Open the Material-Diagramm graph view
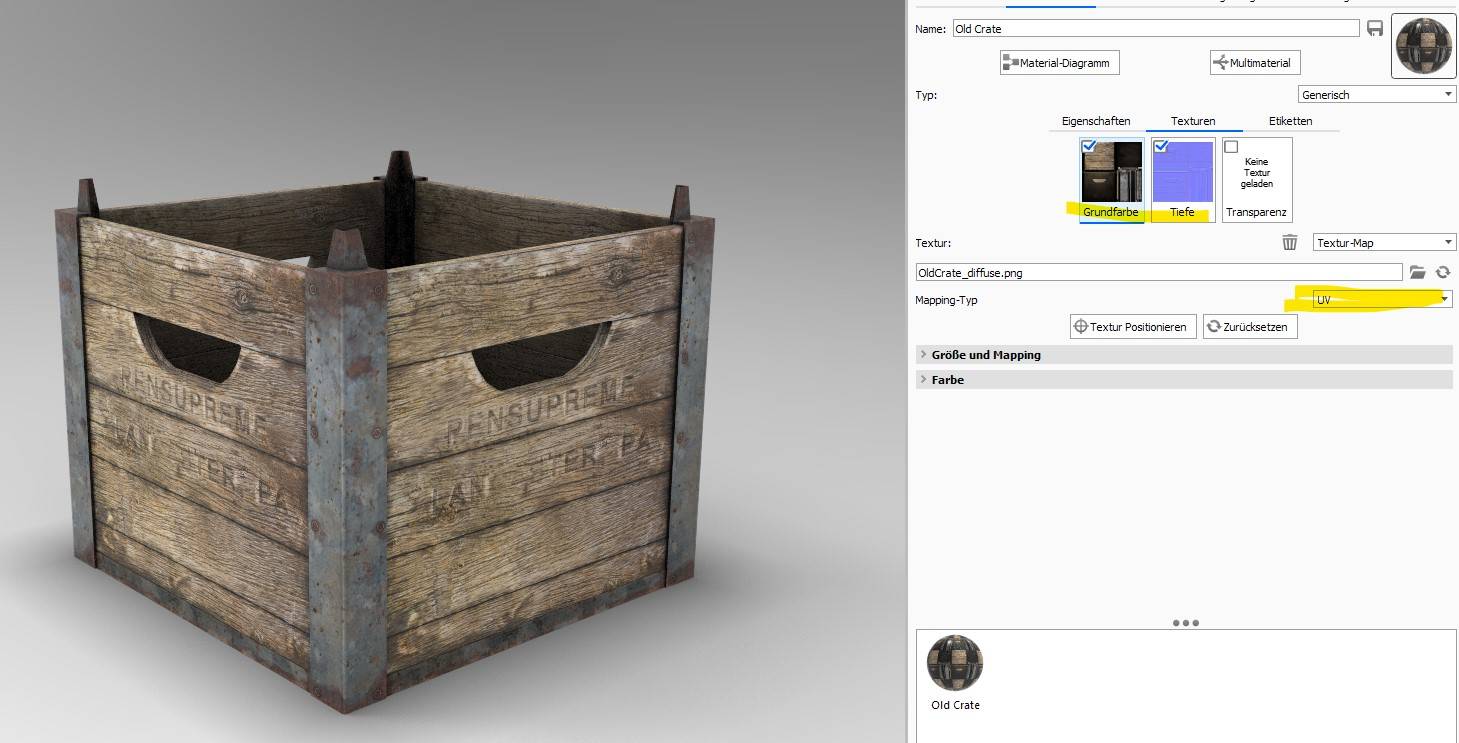1459x743 pixels. (x=1060, y=63)
